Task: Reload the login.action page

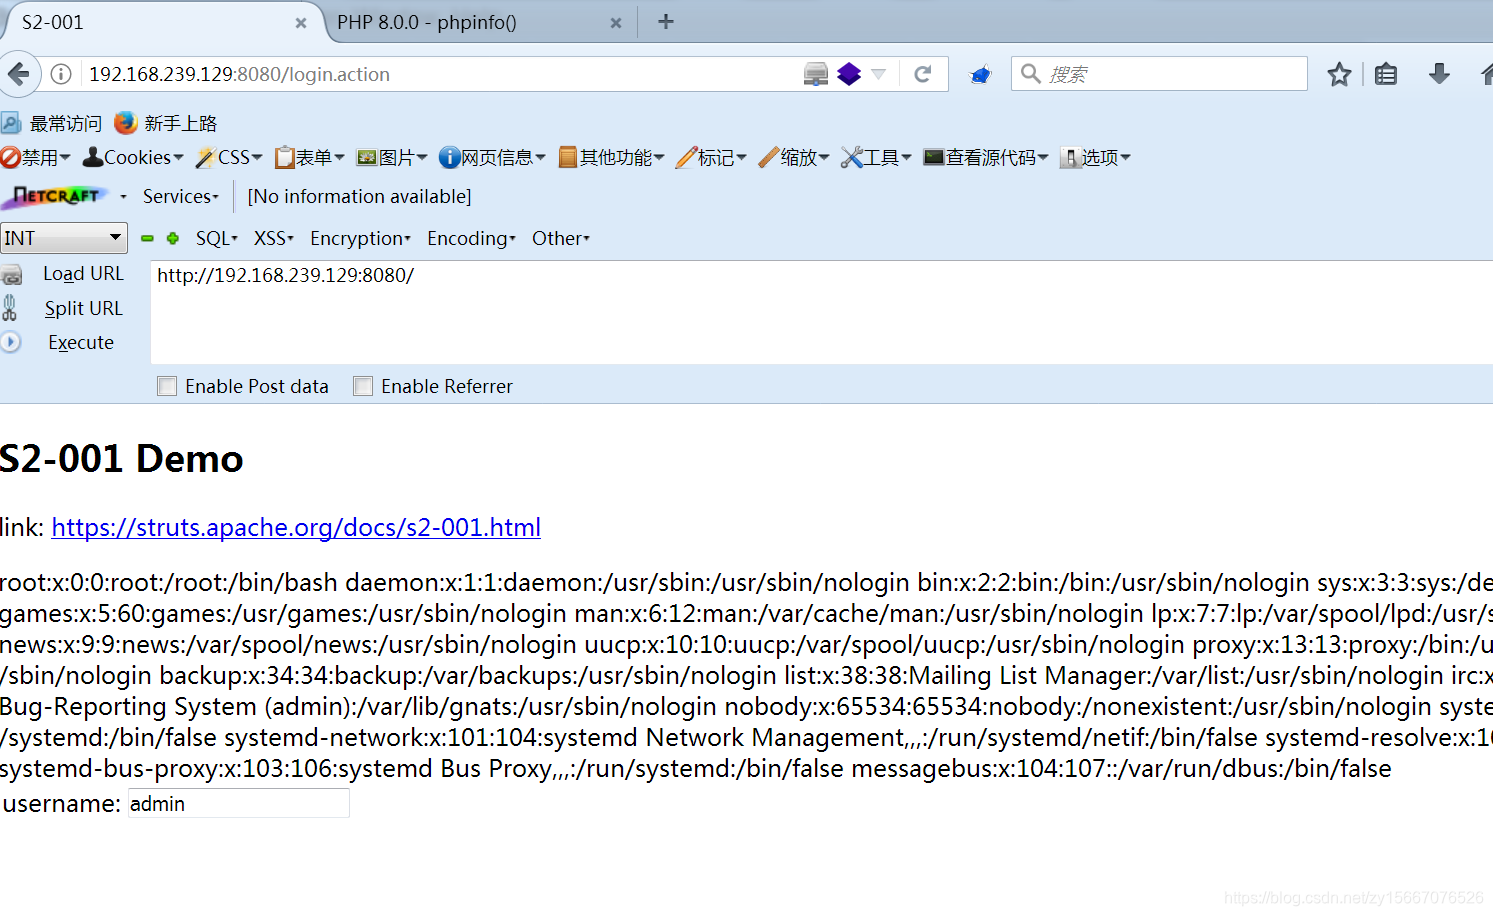Action: point(923,74)
